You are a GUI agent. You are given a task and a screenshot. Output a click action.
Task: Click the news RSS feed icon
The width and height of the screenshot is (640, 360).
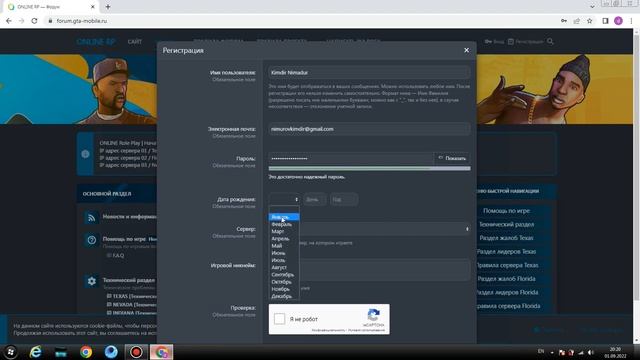[x=91, y=218]
